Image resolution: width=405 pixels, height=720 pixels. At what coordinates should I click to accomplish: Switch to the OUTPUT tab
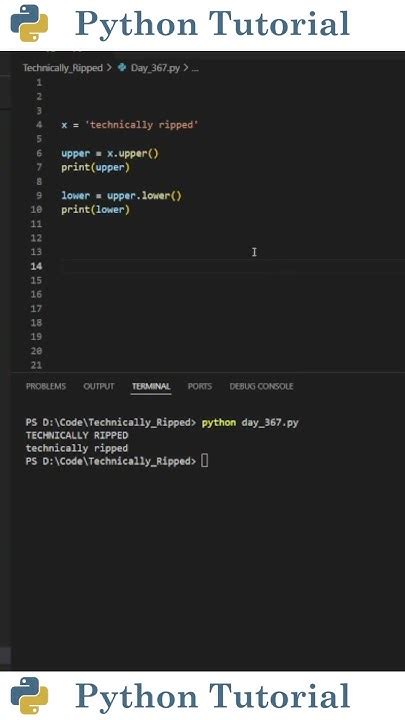99,386
